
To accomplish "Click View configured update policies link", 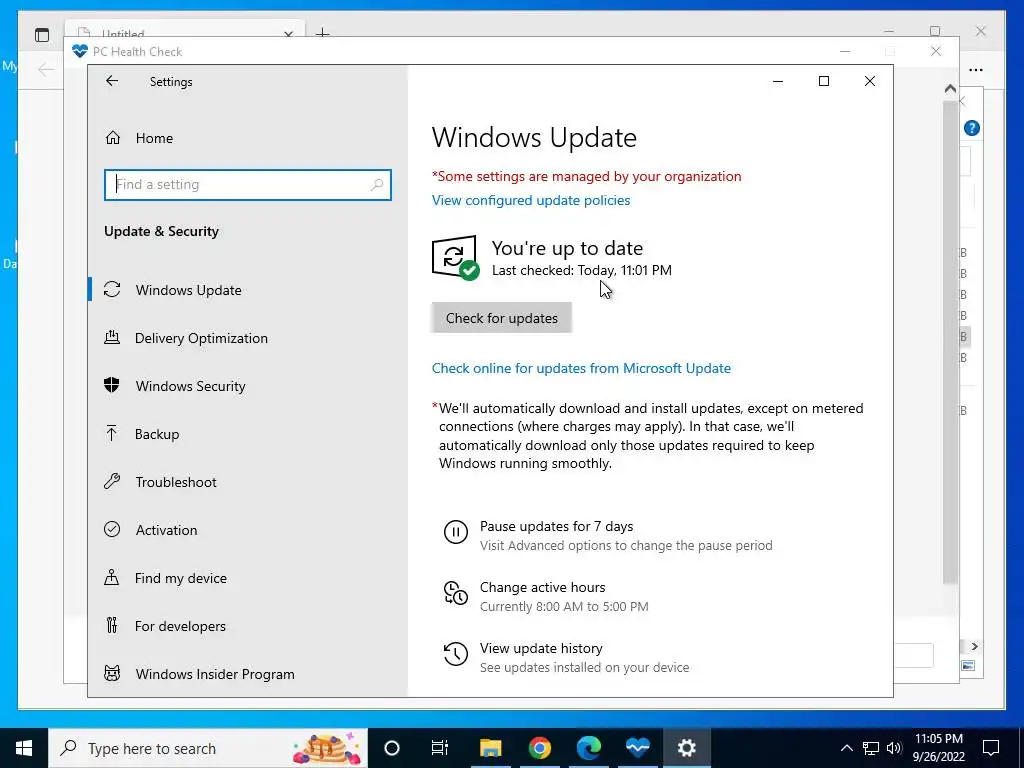I will (x=531, y=200).
